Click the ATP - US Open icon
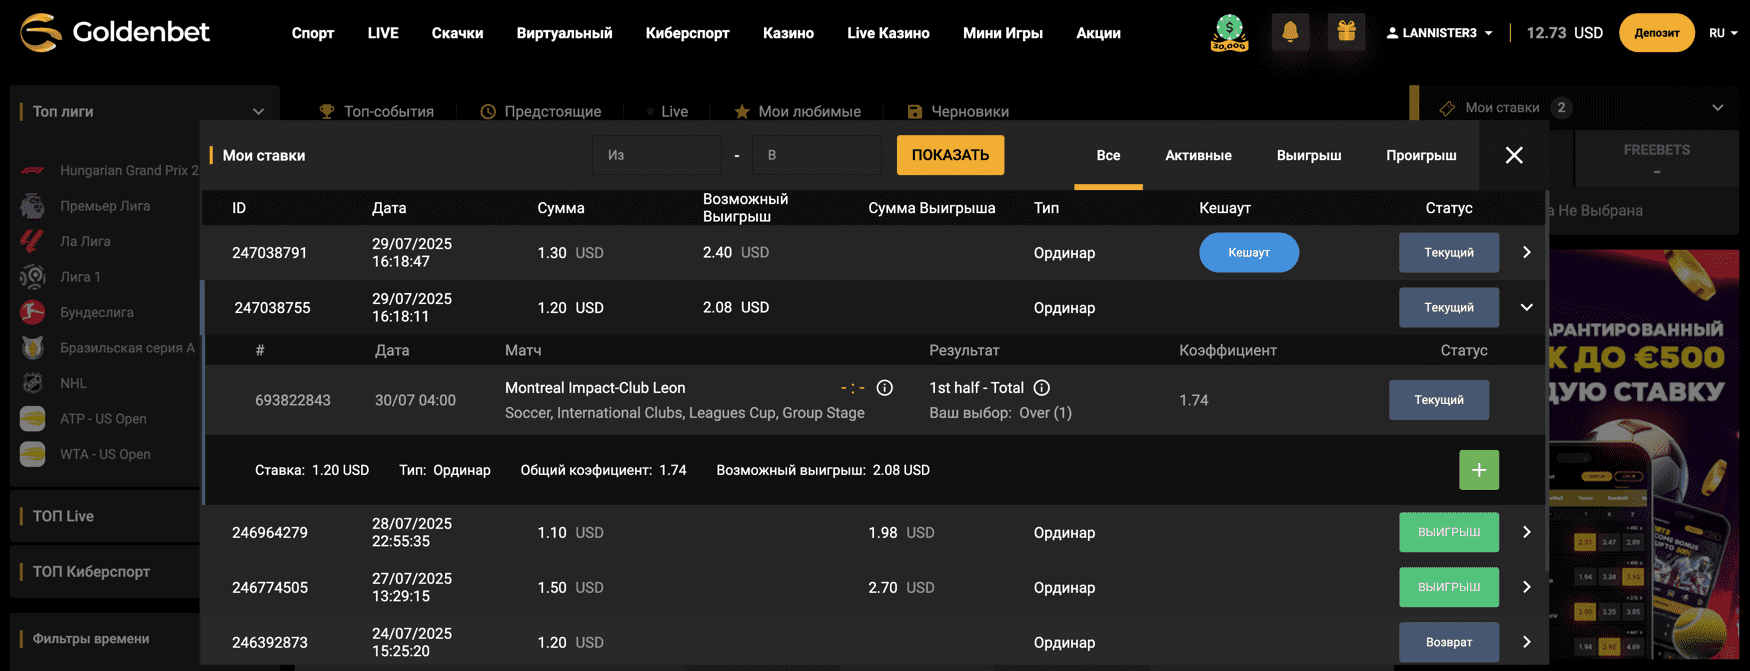 pyautogui.click(x=33, y=419)
